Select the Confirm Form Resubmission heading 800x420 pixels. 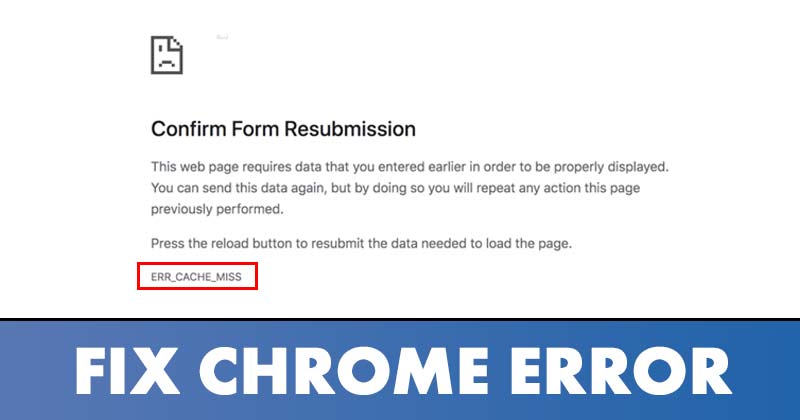(283, 129)
